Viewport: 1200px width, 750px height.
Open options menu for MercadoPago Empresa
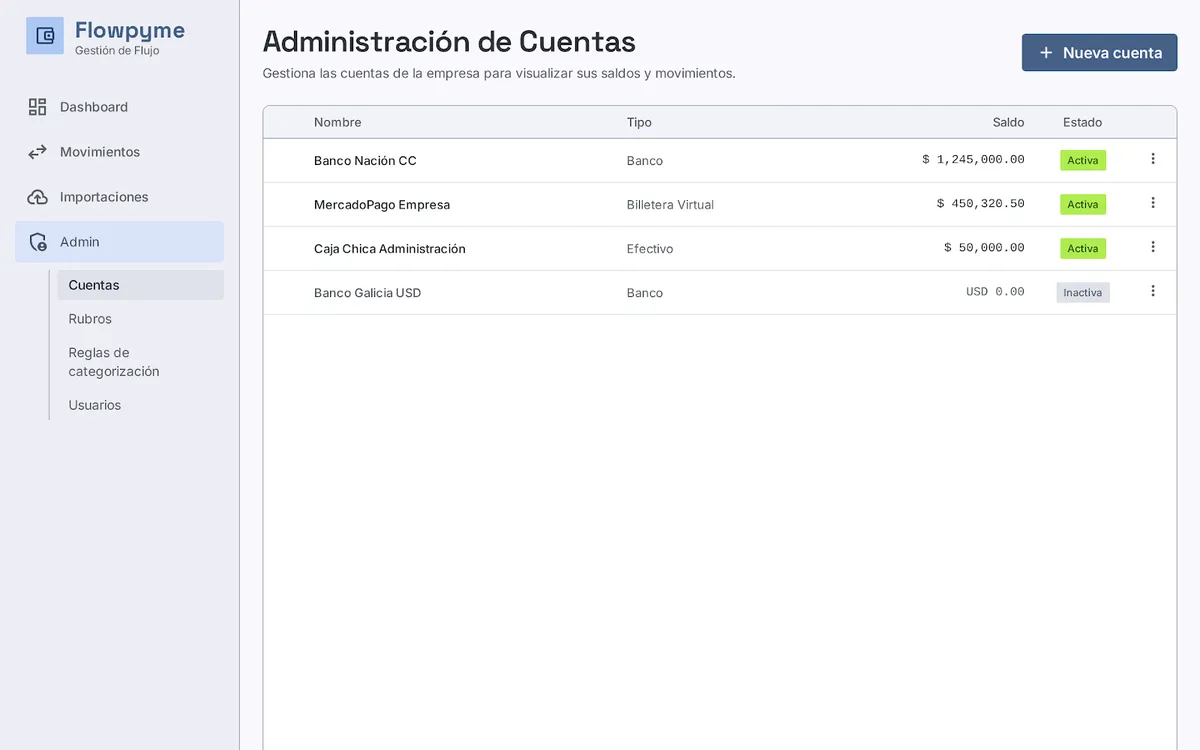1153,203
